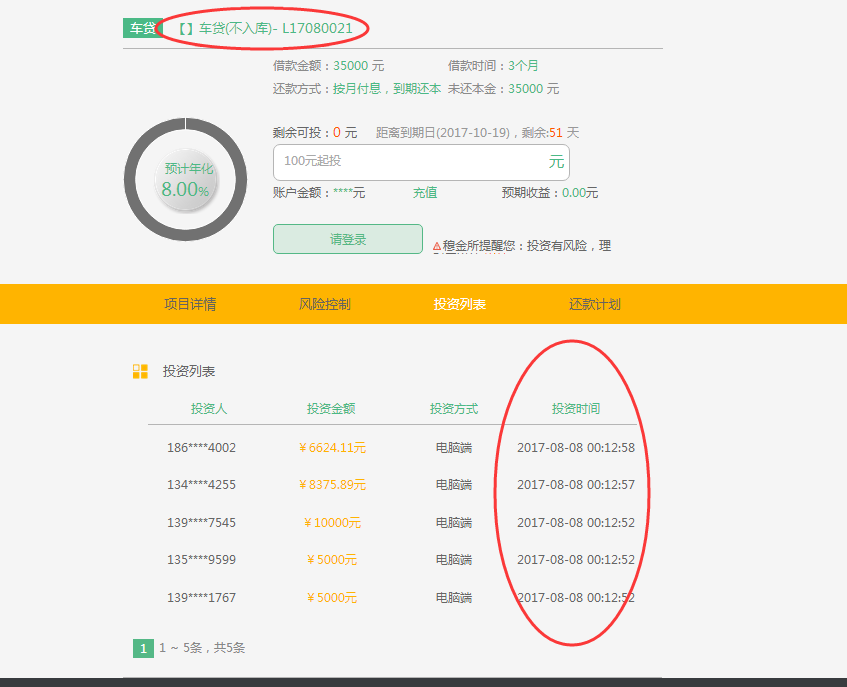Screen dimensions: 847x687
Task: Select the 投资列表 tab in the yellow bar
Action: (459, 304)
